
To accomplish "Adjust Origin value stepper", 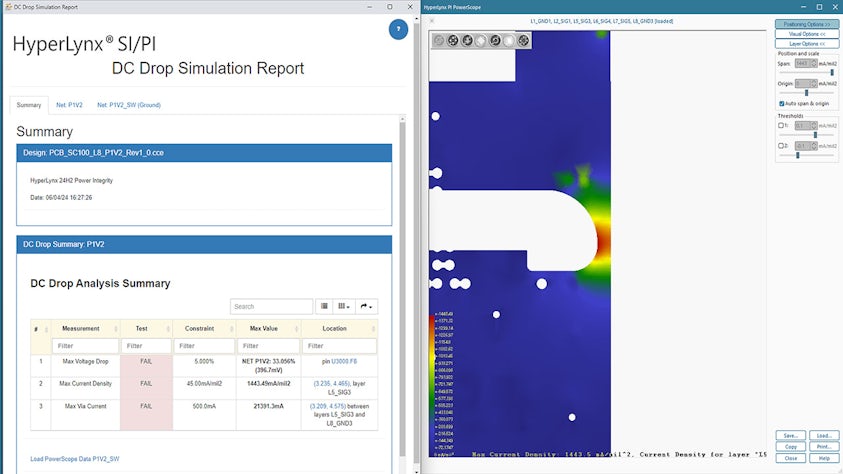I will [814, 83].
